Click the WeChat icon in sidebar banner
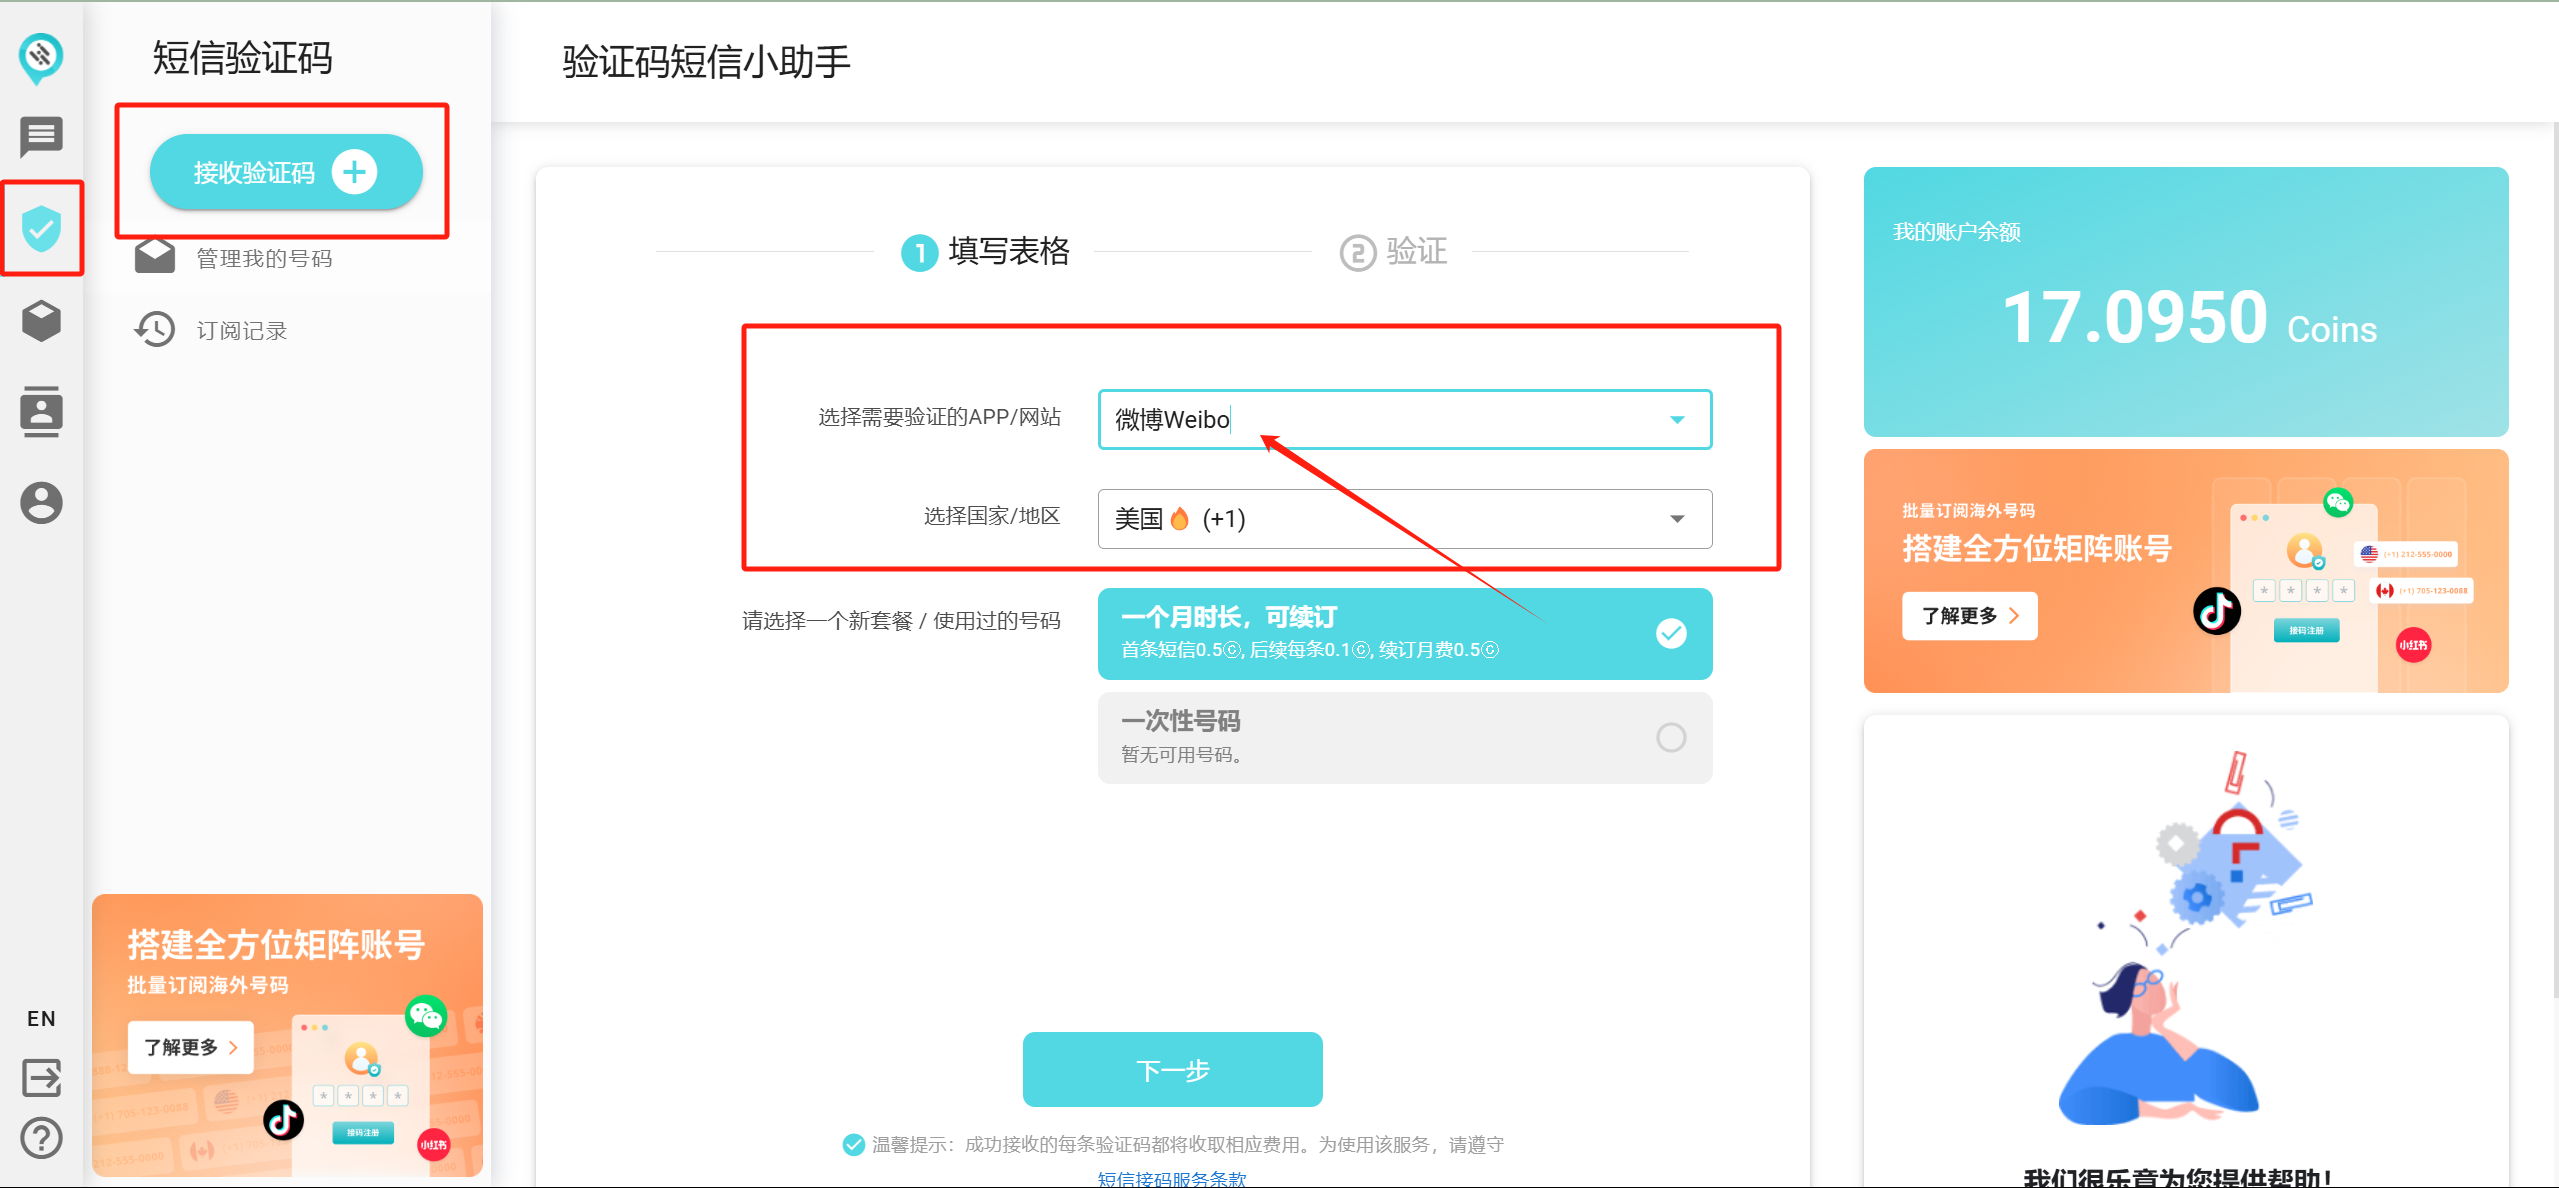Image resolution: width=2559 pixels, height=1188 pixels. (x=426, y=1016)
